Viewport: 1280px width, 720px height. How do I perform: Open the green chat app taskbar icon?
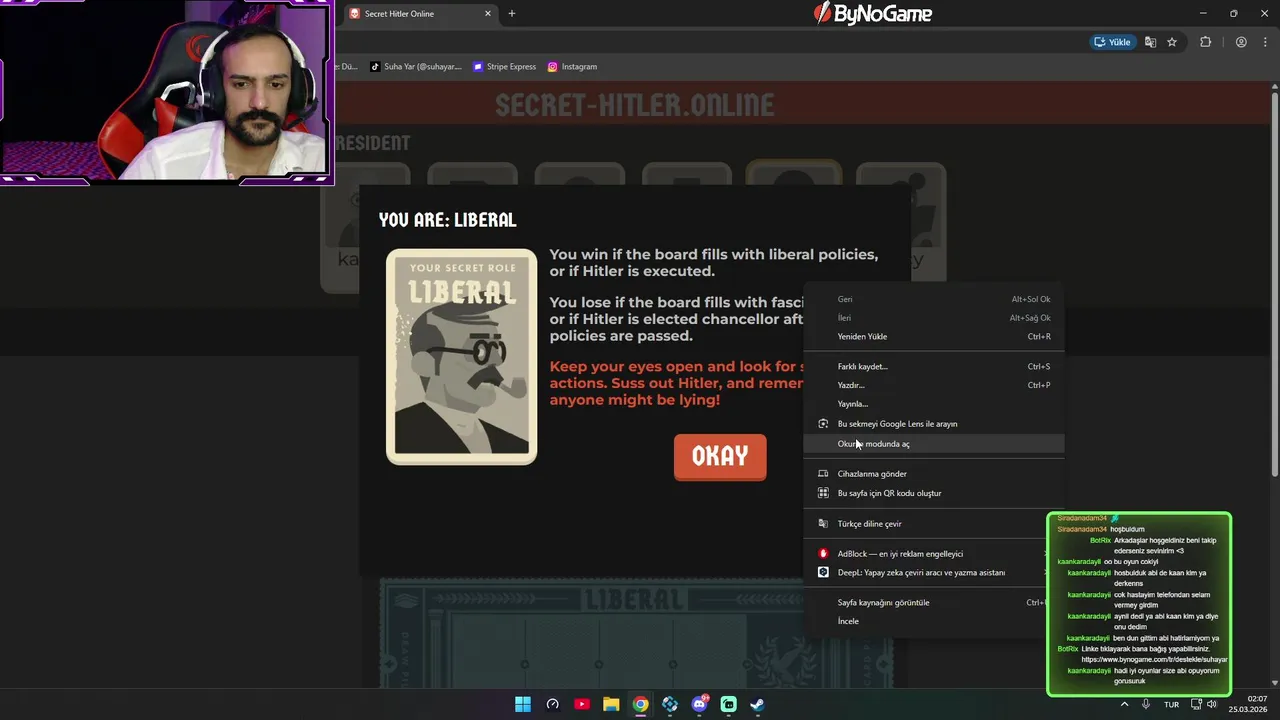[x=729, y=704]
